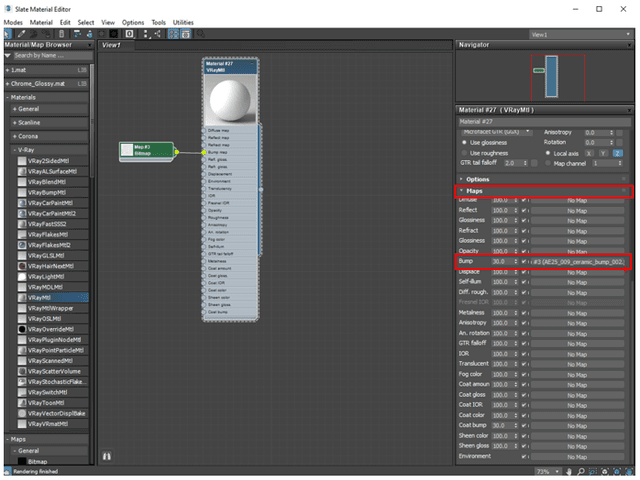640x480 pixels.
Task: Select the Zoom Region tool
Action: pyautogui.click(x=593, y=472)
